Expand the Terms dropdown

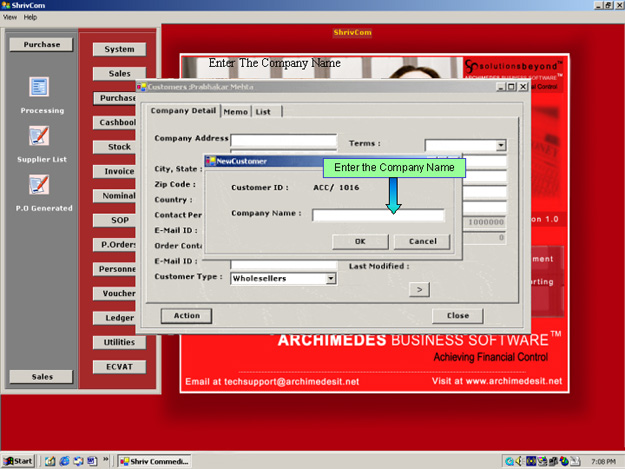[501, 145]
